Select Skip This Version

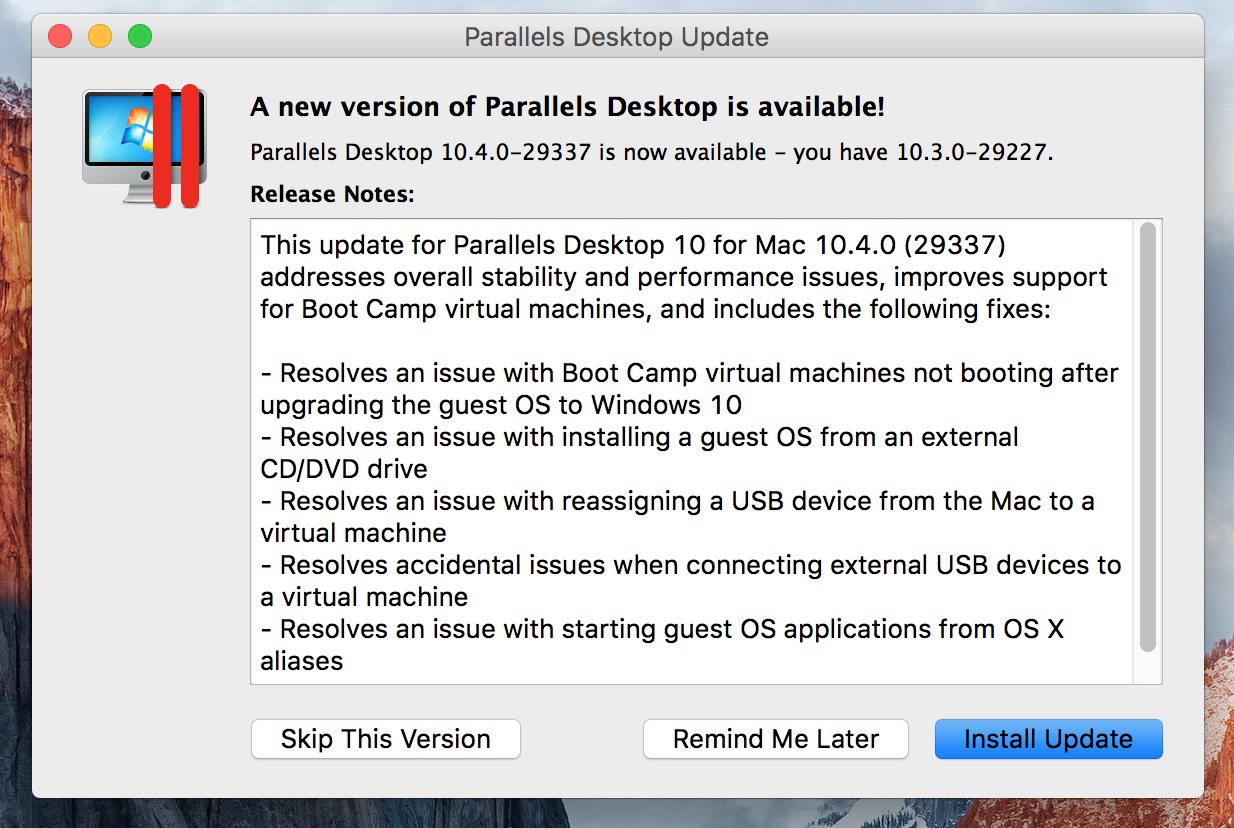coord(385,739)
